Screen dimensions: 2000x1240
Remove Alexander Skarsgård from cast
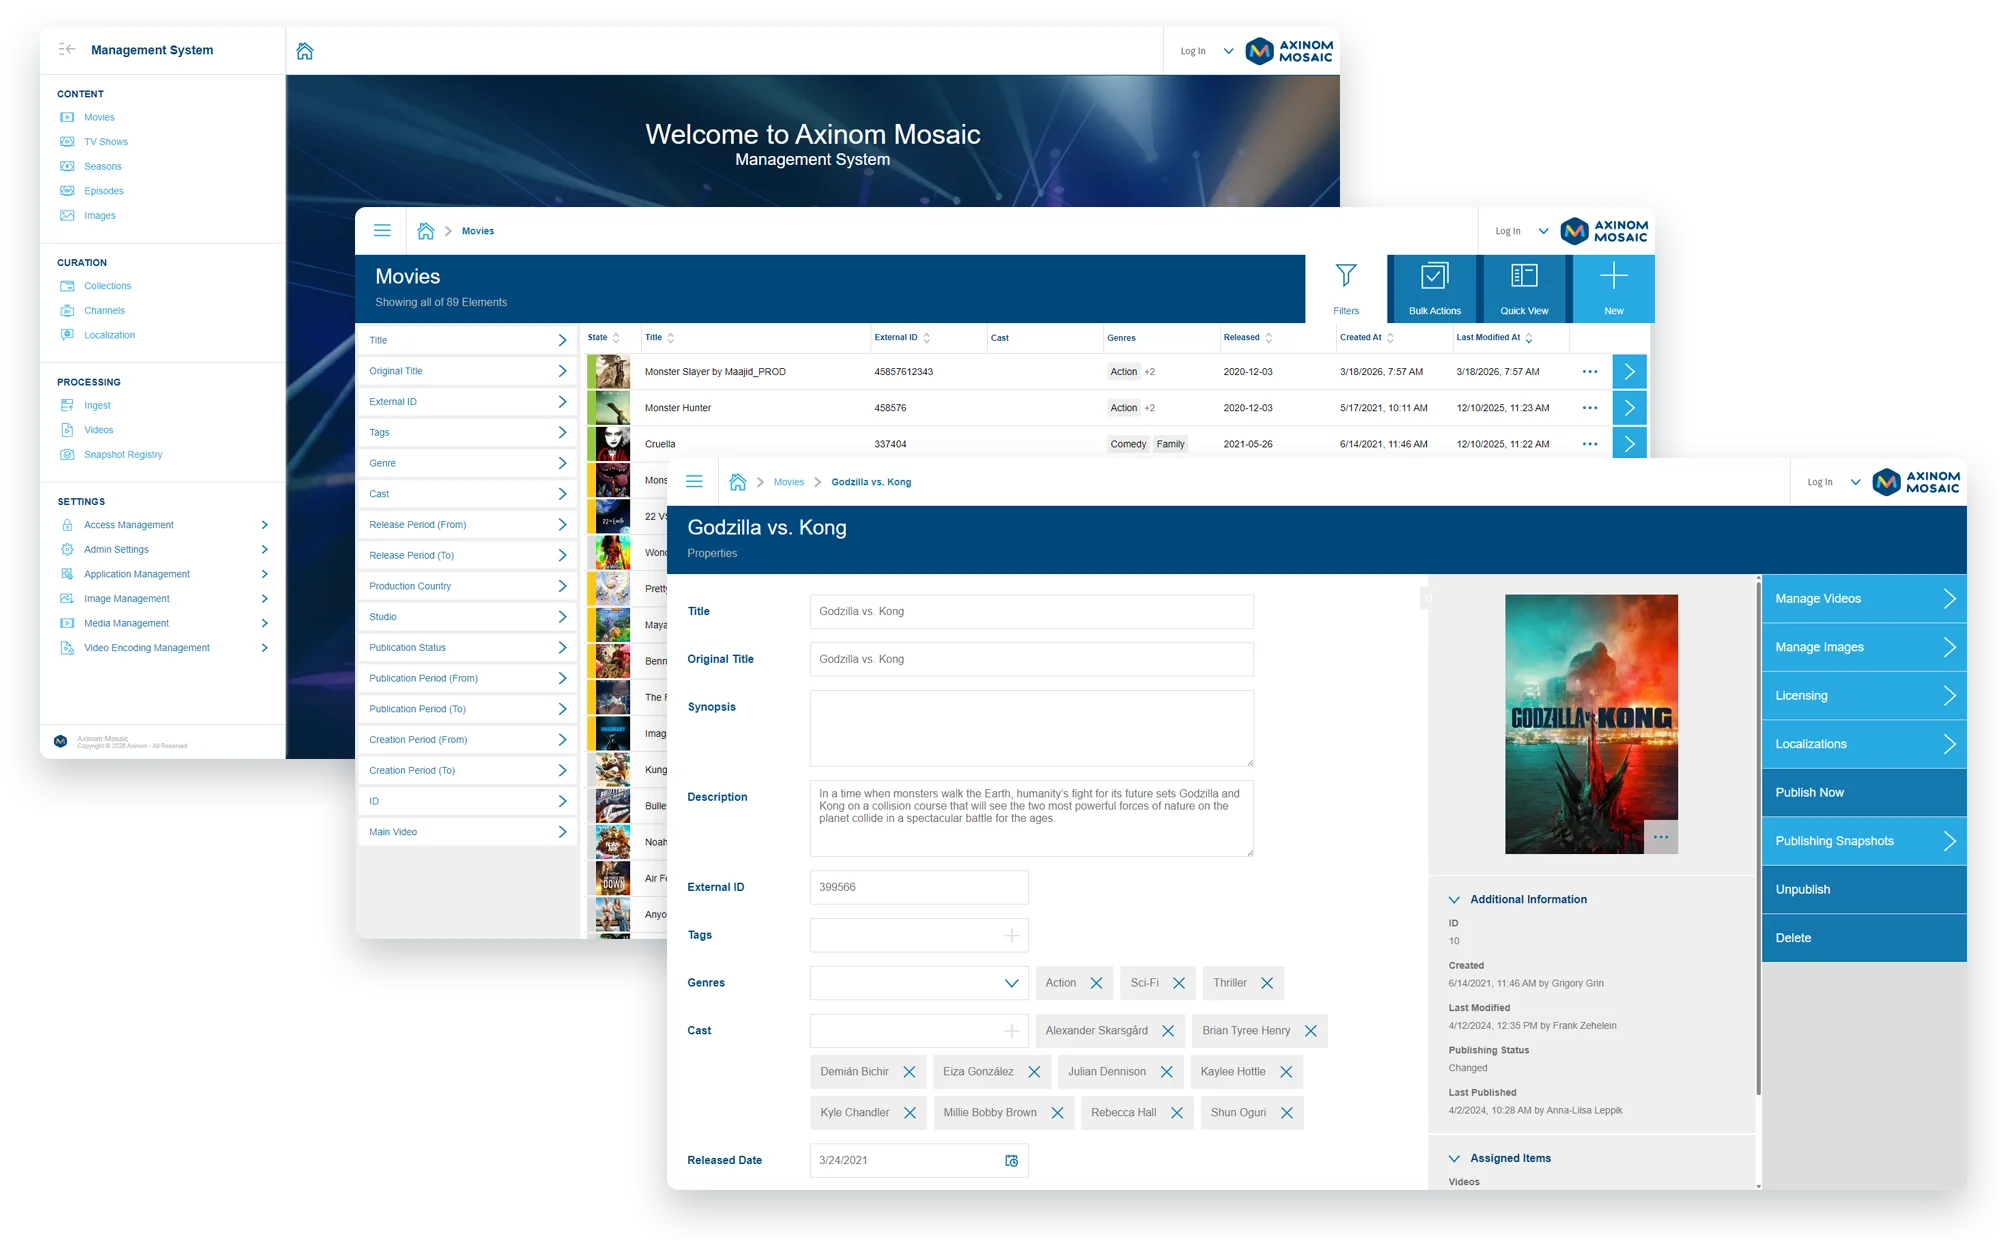1168,1031
